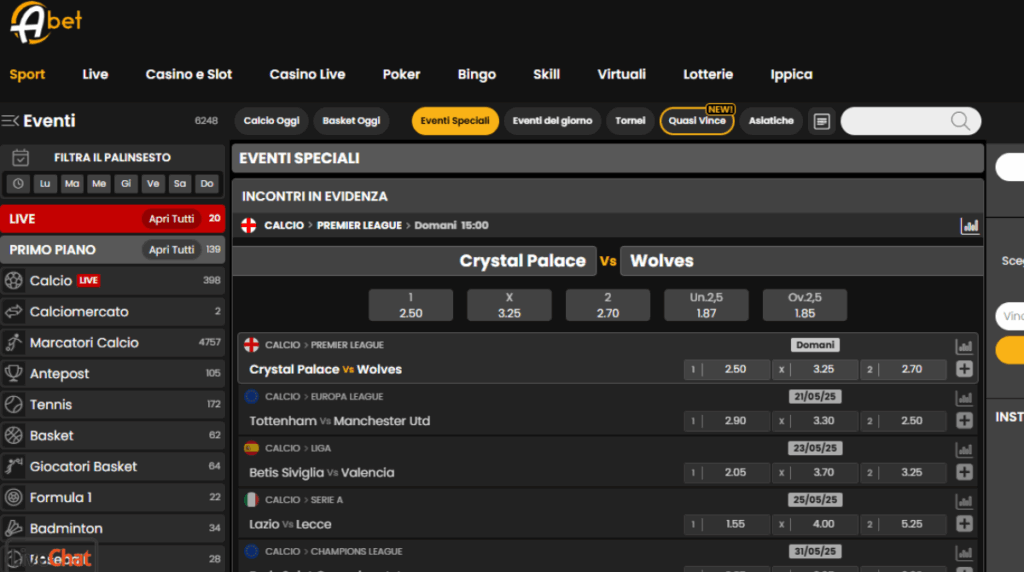Click the Tennis ball icon
Image resolution: width=1024 pixels, height=572 pixels.
point(13,405)
